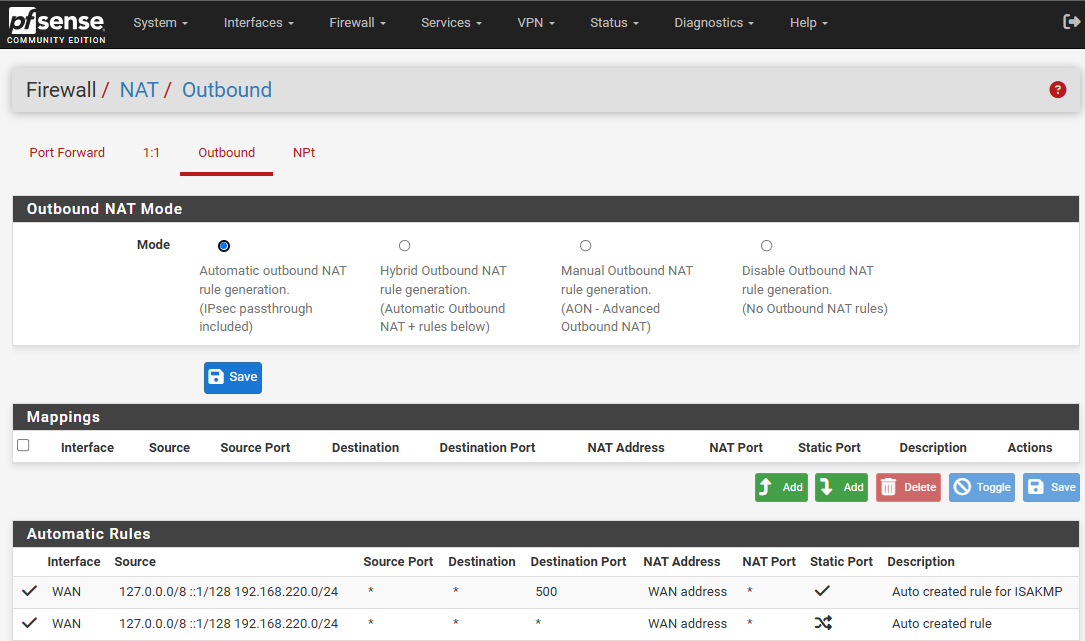This screenshot has width=1085, height=641.
Task: Click 'Auto created rule for ISAKMP' description
Action: pos(977,591)
